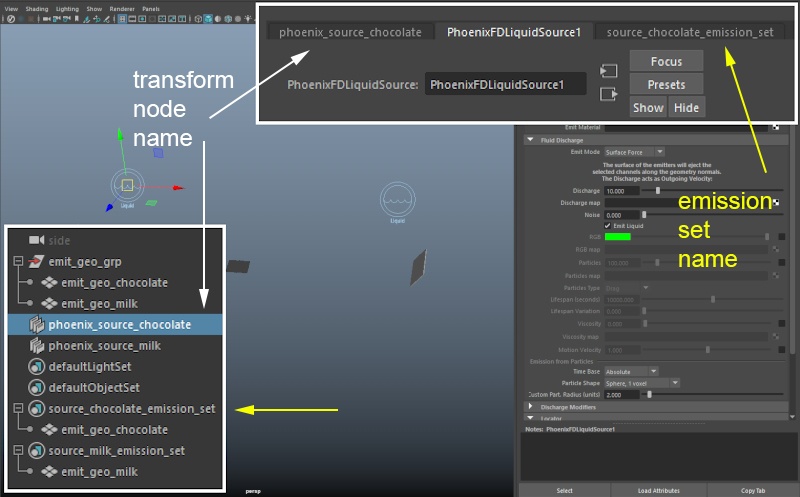Open the View menu in viewport panel
Image resolution: width=800 pixels, height=497 pixels.
tap(11, 9)
